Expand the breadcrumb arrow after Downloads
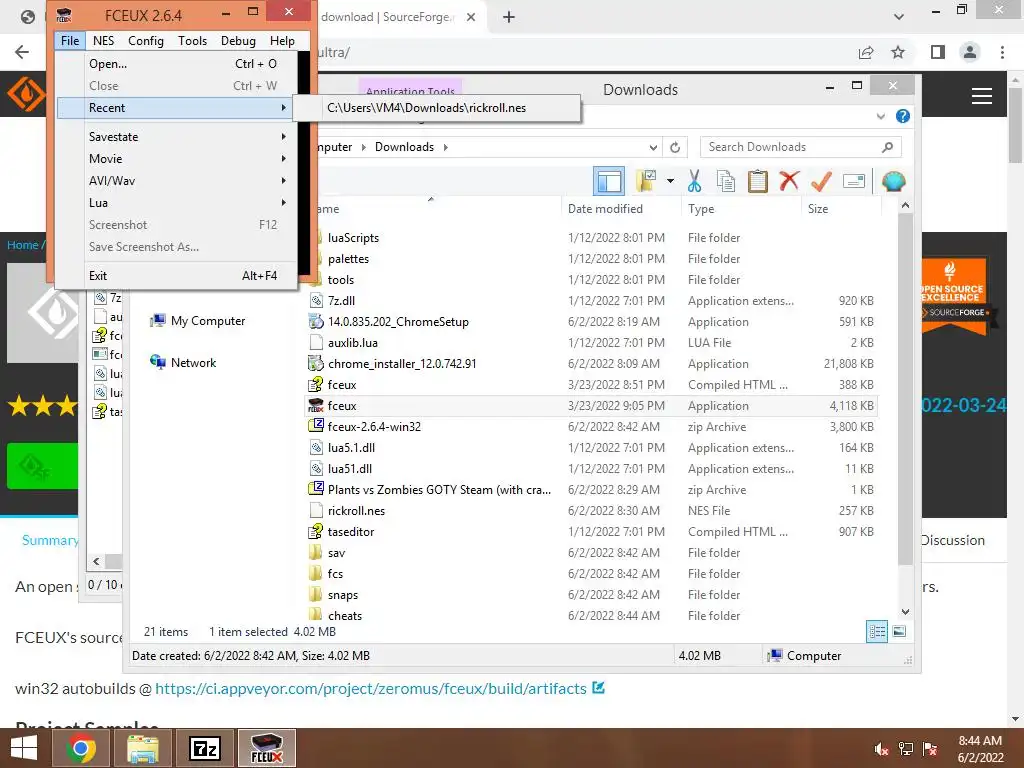 [445, 147]
